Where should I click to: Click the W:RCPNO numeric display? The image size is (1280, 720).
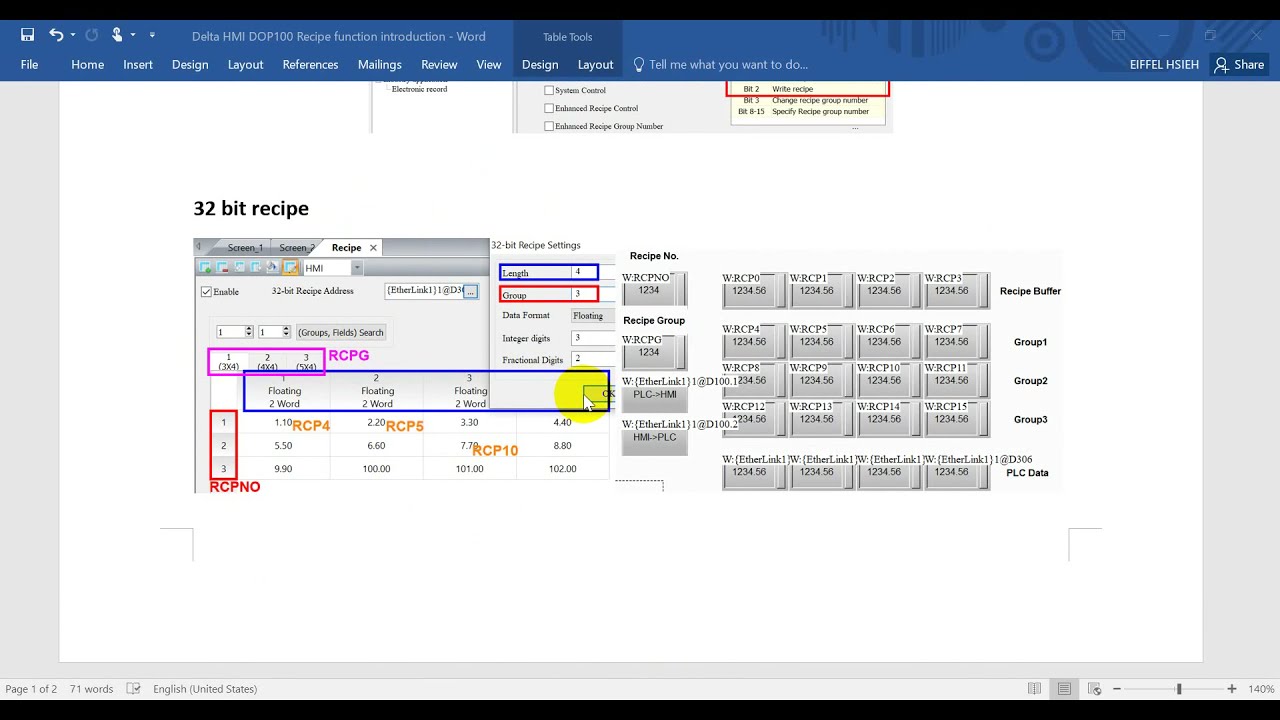click(654, 290)
